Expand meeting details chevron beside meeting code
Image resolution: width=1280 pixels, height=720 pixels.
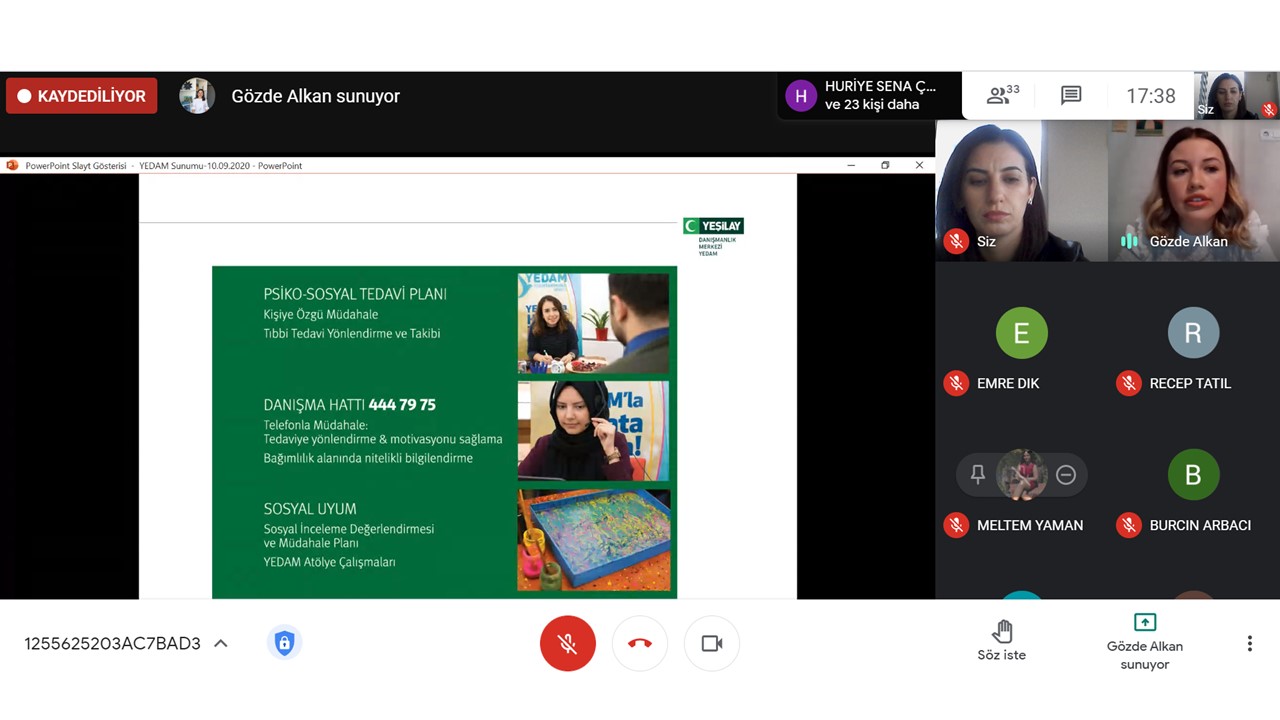pos(221,643)
